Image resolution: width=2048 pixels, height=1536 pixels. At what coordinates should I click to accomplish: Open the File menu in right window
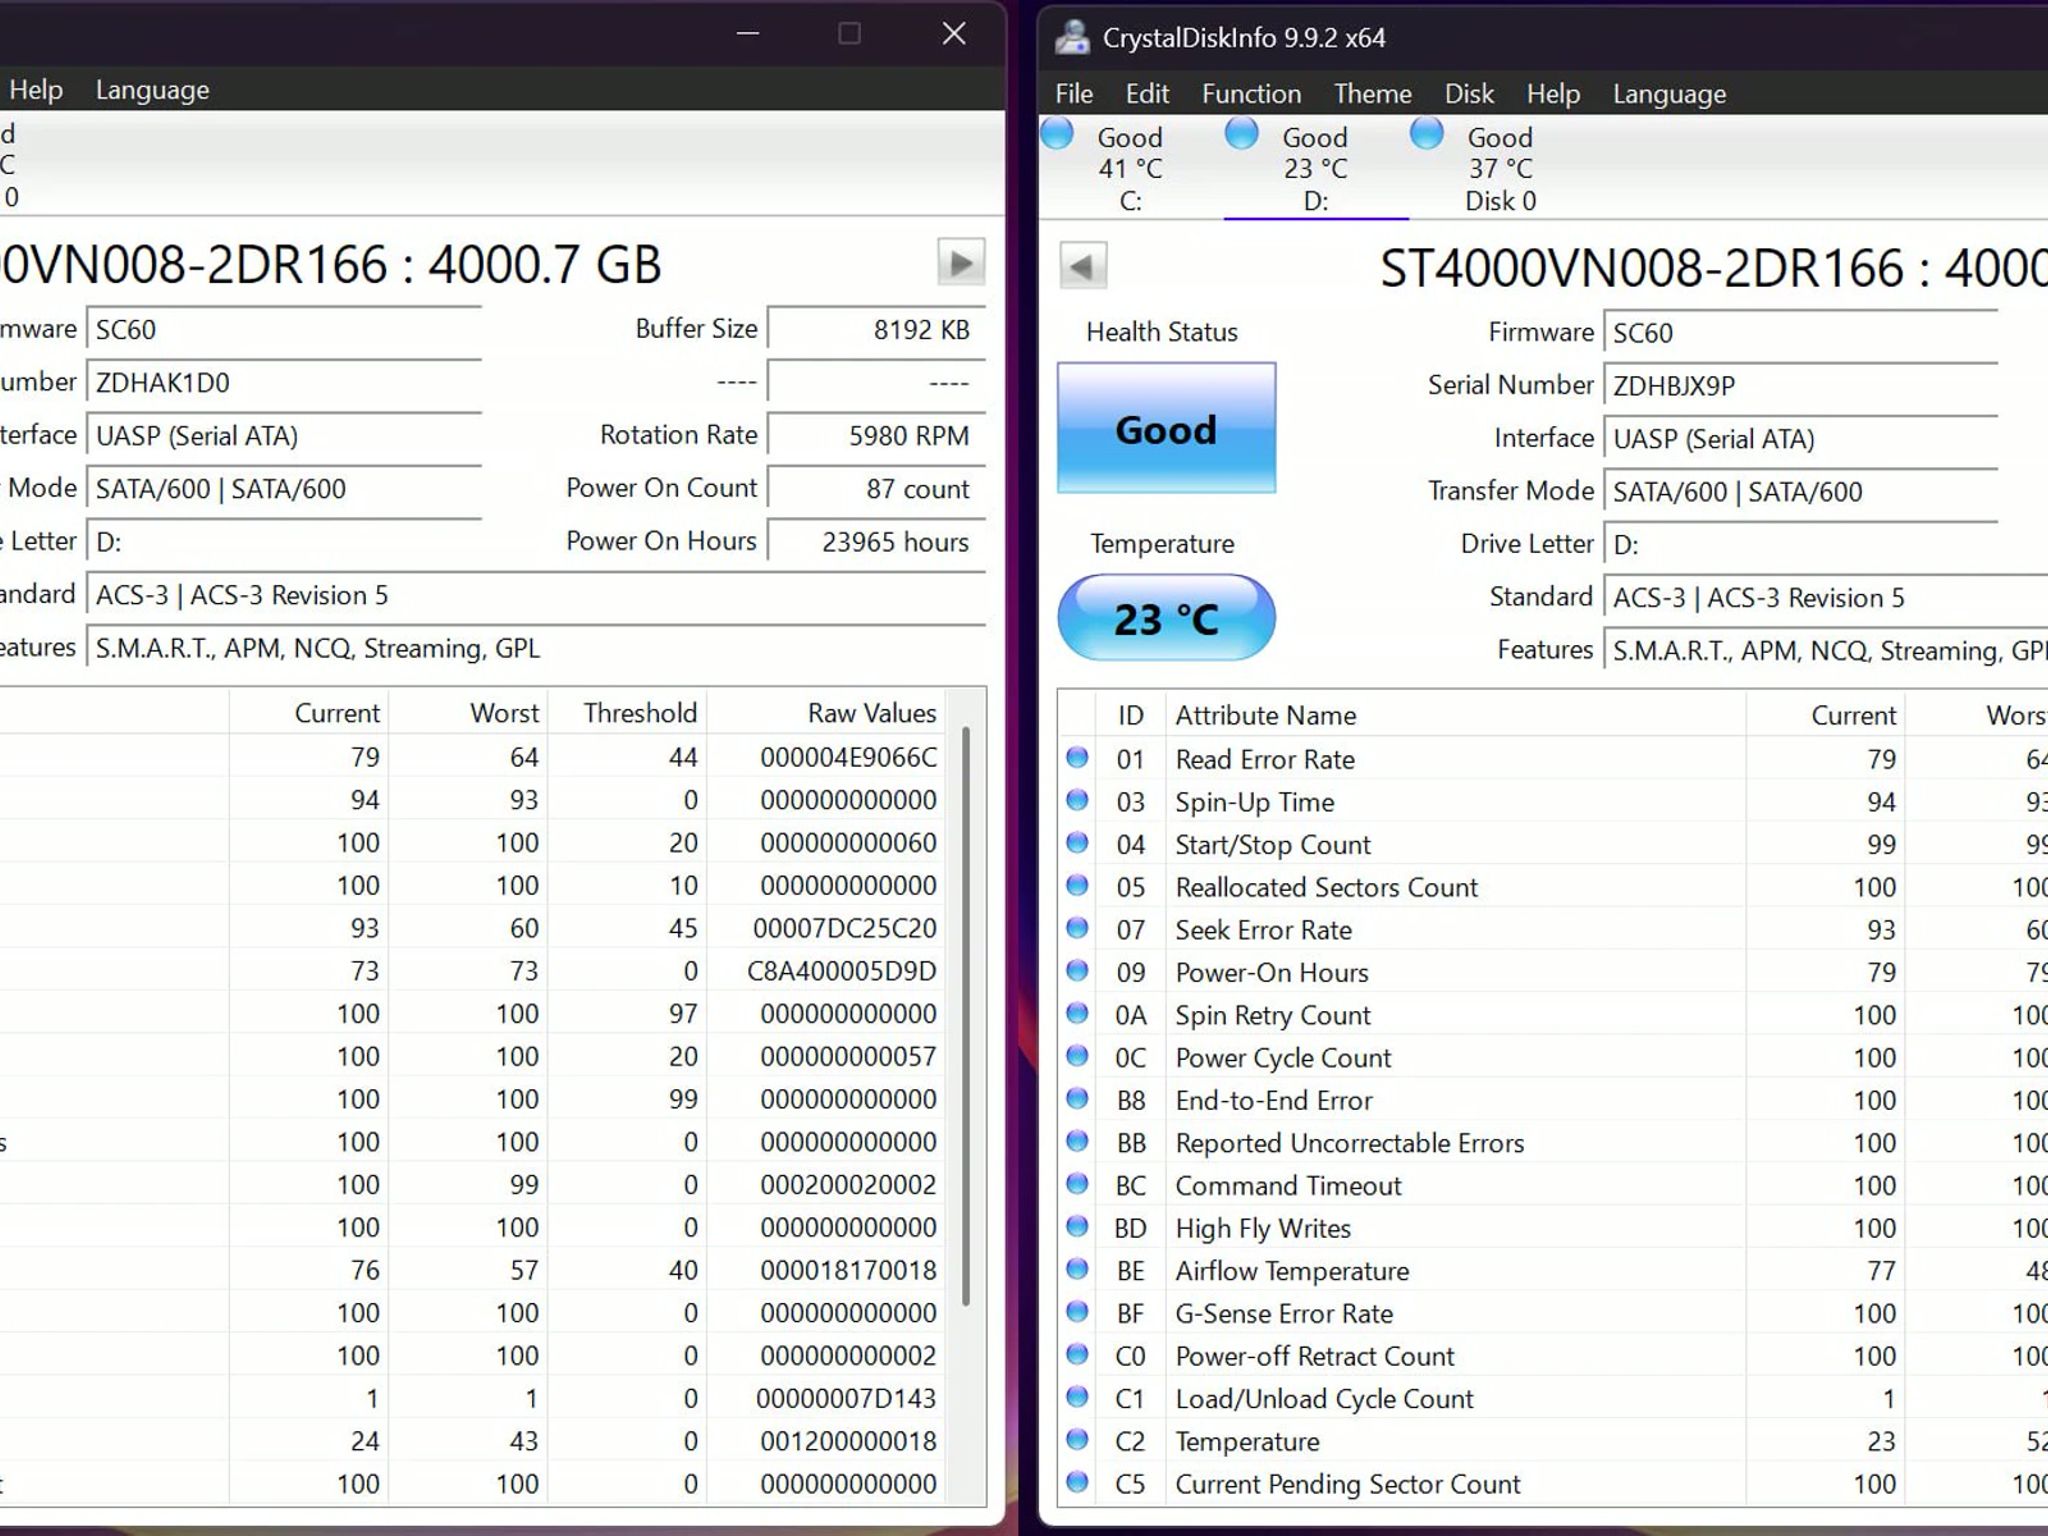tap(1074, 94)
